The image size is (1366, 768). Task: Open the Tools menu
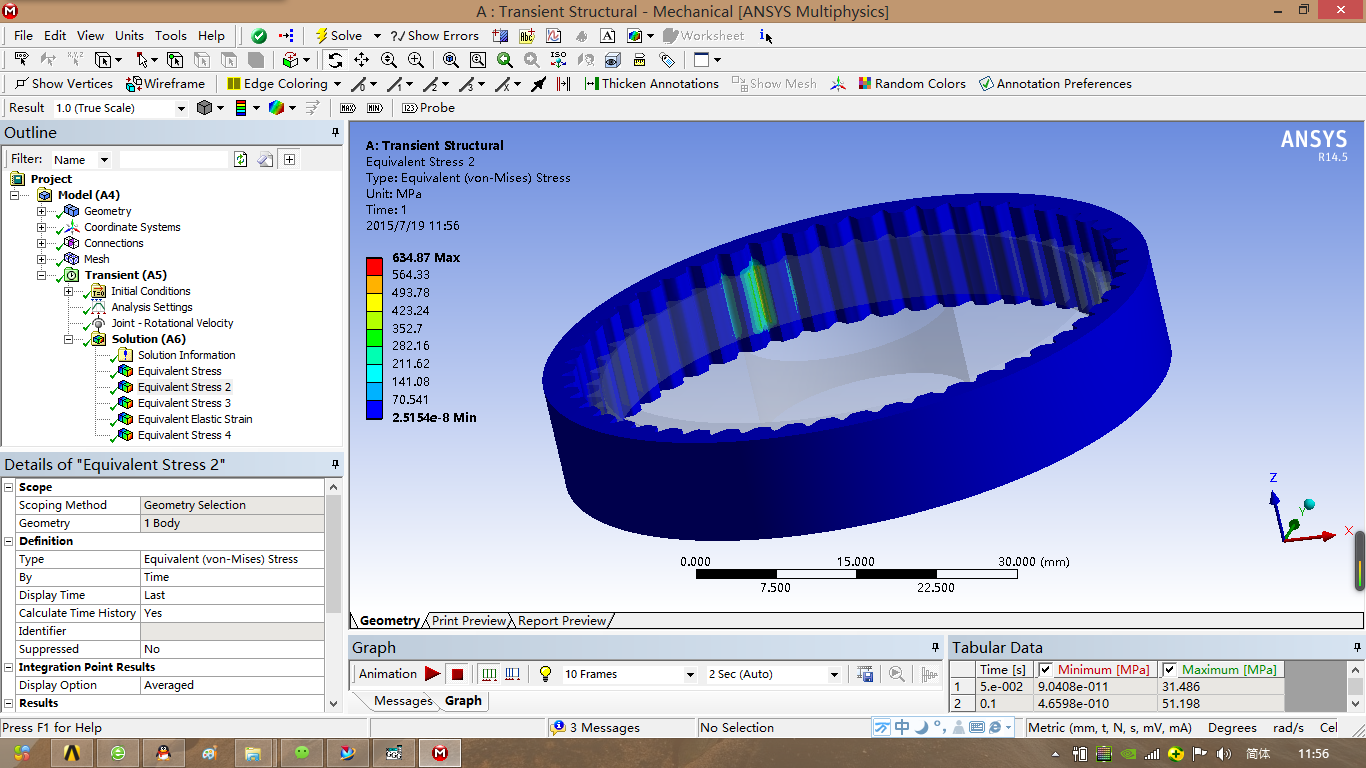[170, 35]
